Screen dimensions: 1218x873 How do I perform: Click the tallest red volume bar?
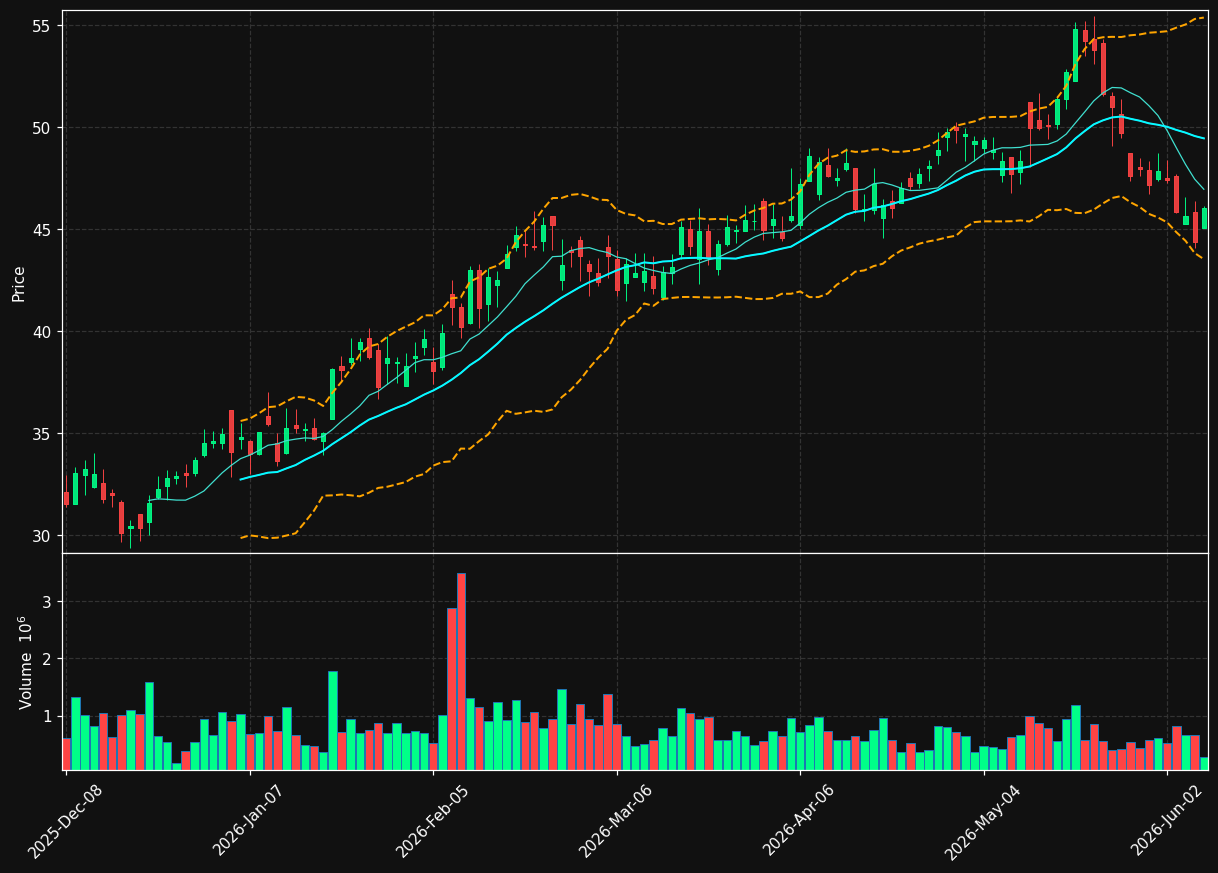[461, 671]
